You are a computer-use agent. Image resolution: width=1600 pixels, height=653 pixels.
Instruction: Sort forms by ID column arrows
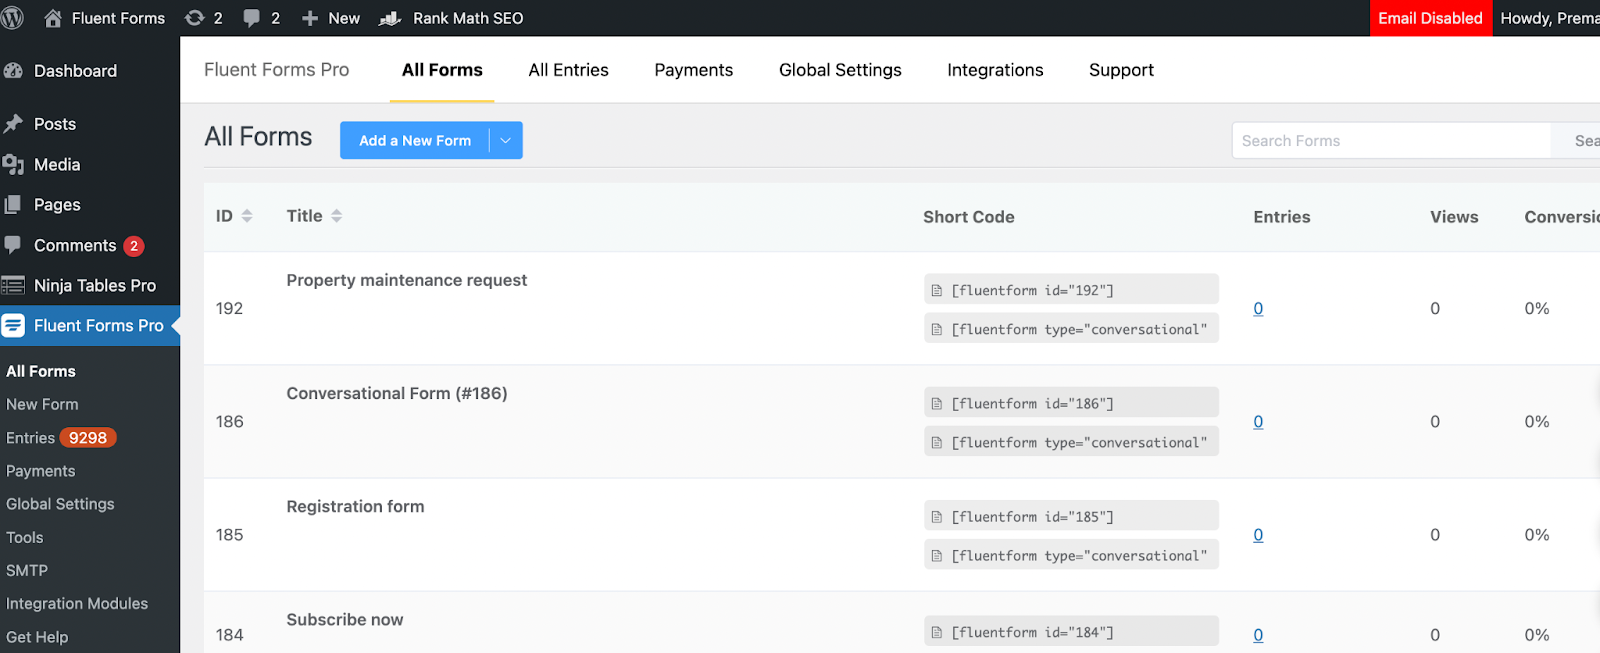tap(247, 216)
